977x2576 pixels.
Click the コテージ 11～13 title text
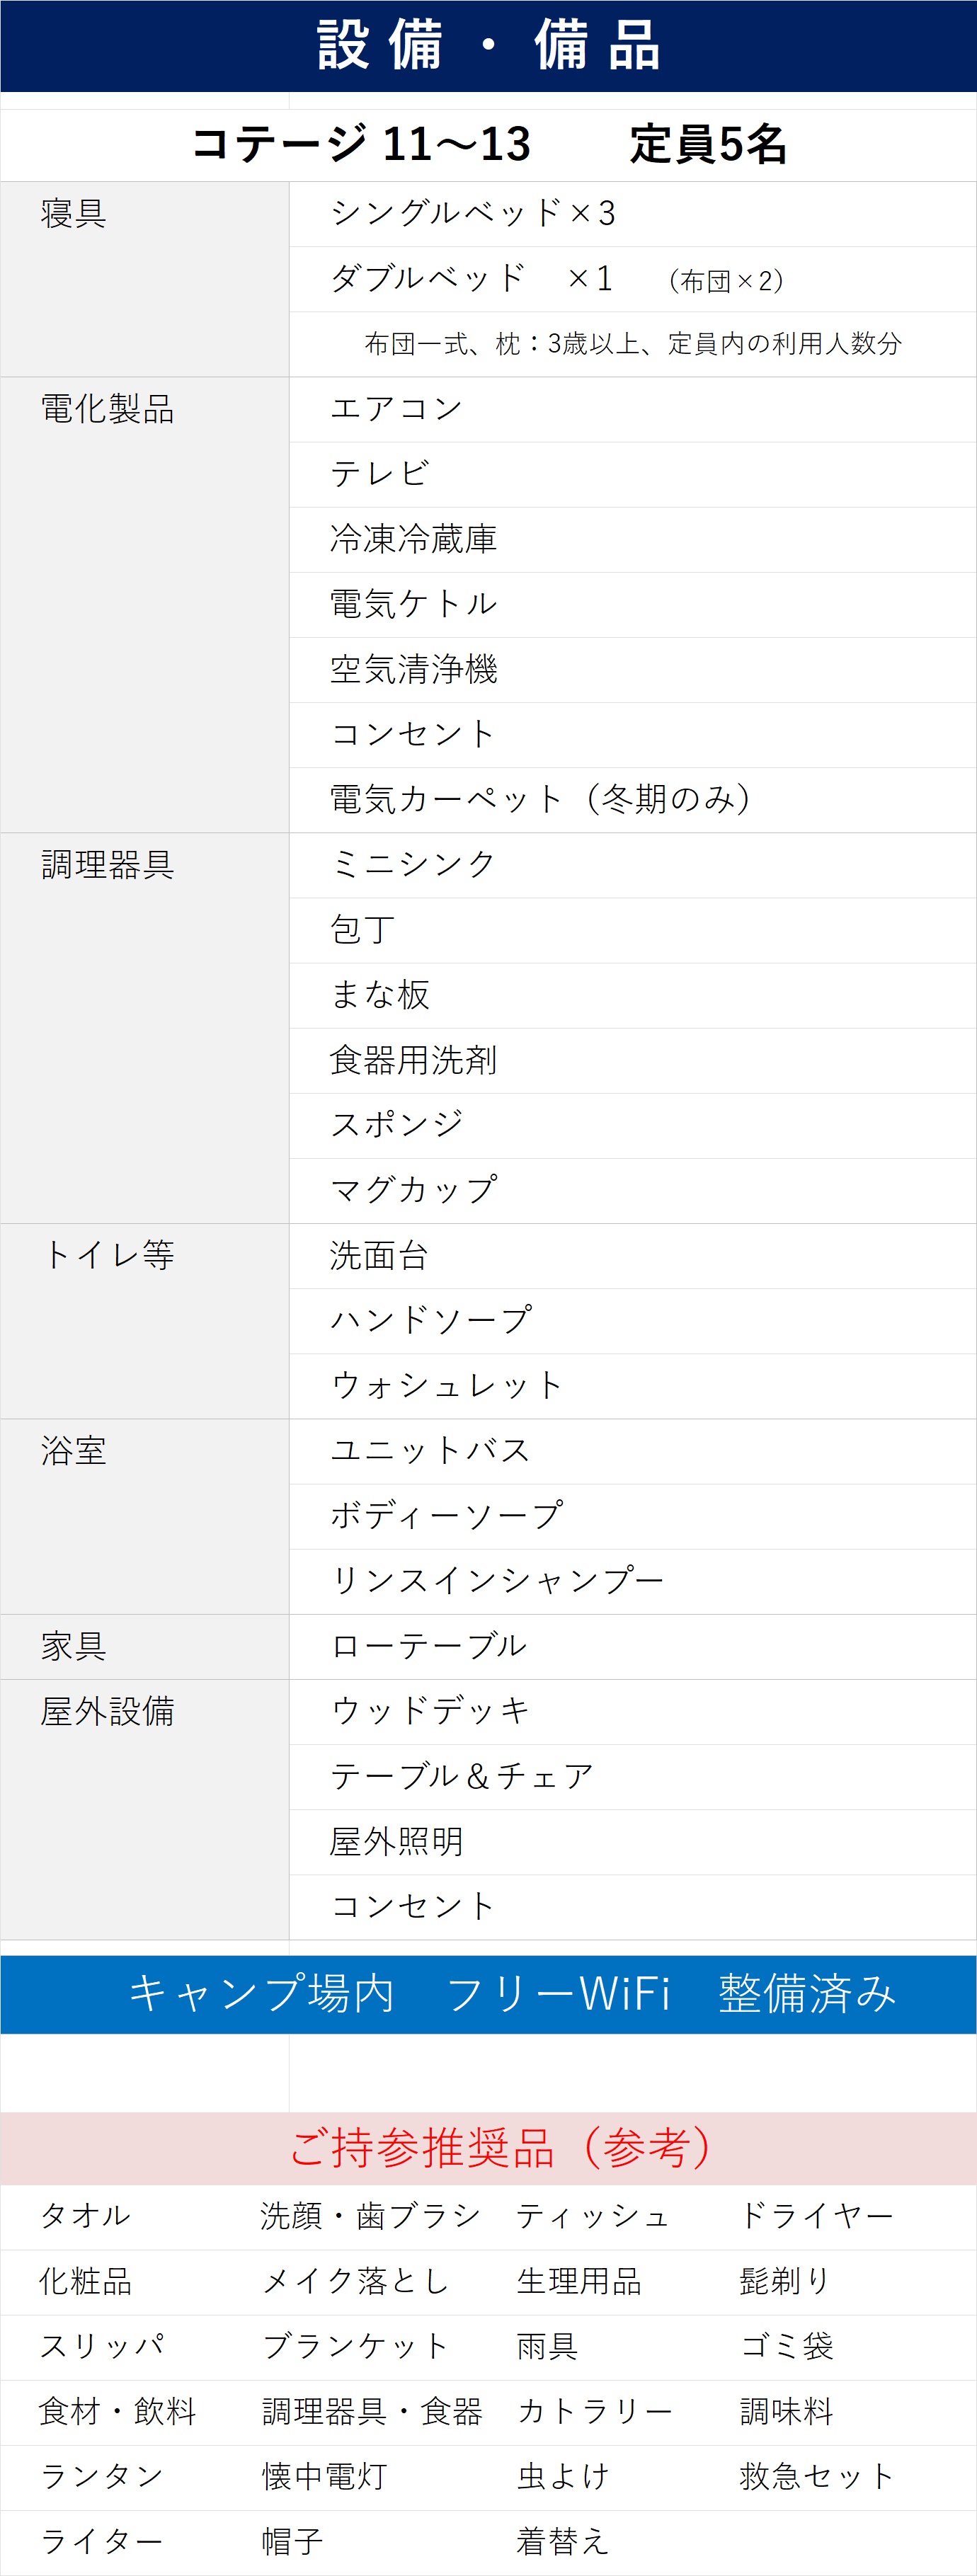(360, 144)
